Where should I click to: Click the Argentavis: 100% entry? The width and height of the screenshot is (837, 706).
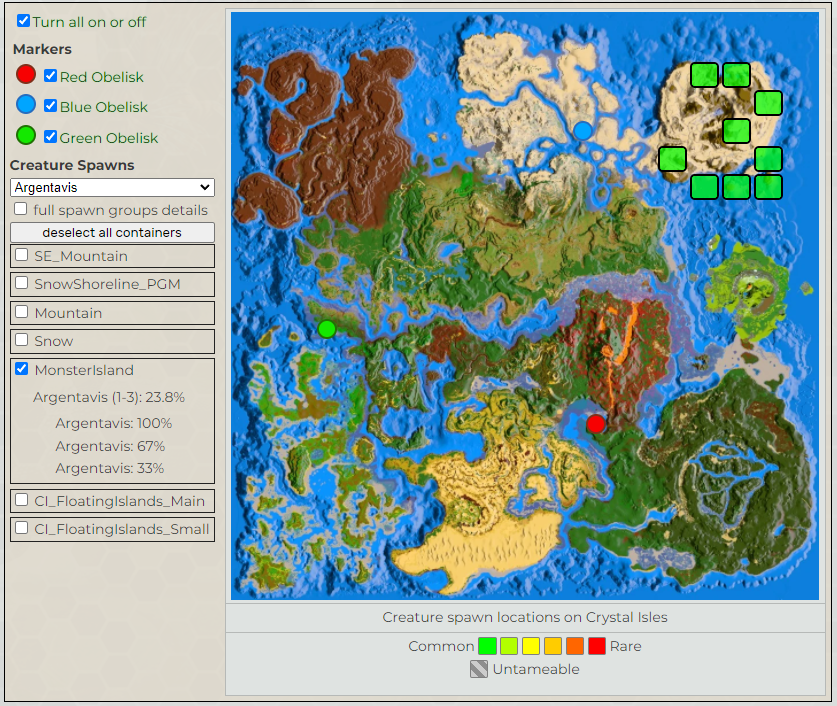114,423
